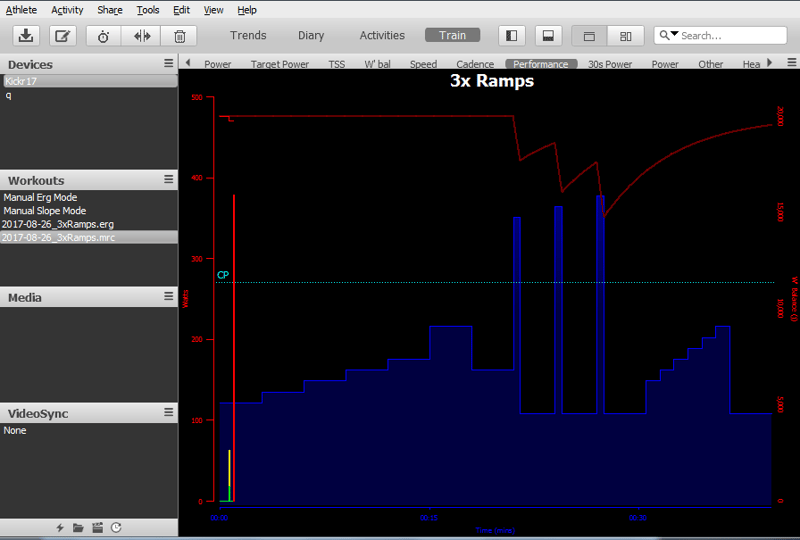Select the tiled view layout icon
Viewport: 800px width, 540px height.
click(x=626, y=36)
